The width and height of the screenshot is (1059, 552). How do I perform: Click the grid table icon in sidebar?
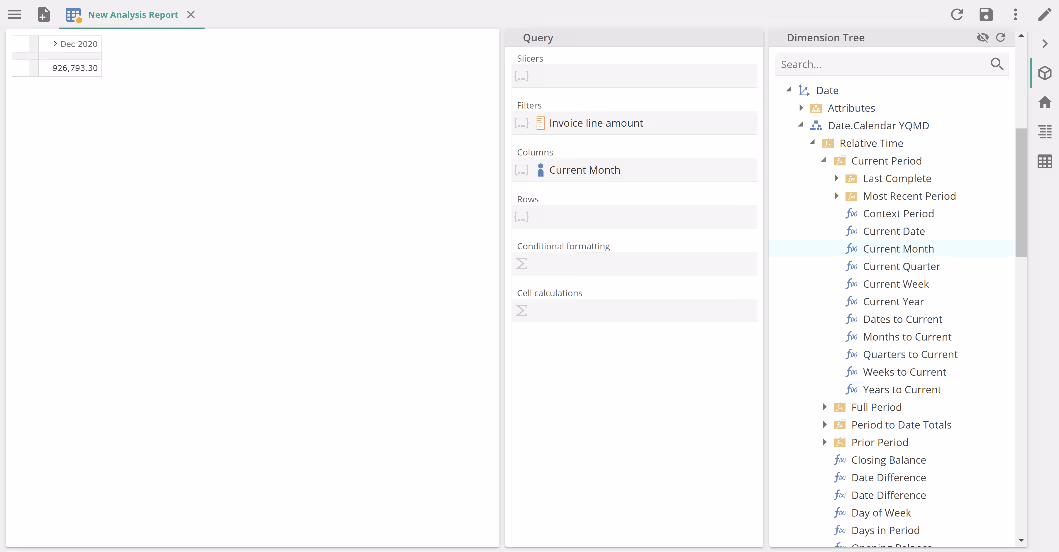1044,161
